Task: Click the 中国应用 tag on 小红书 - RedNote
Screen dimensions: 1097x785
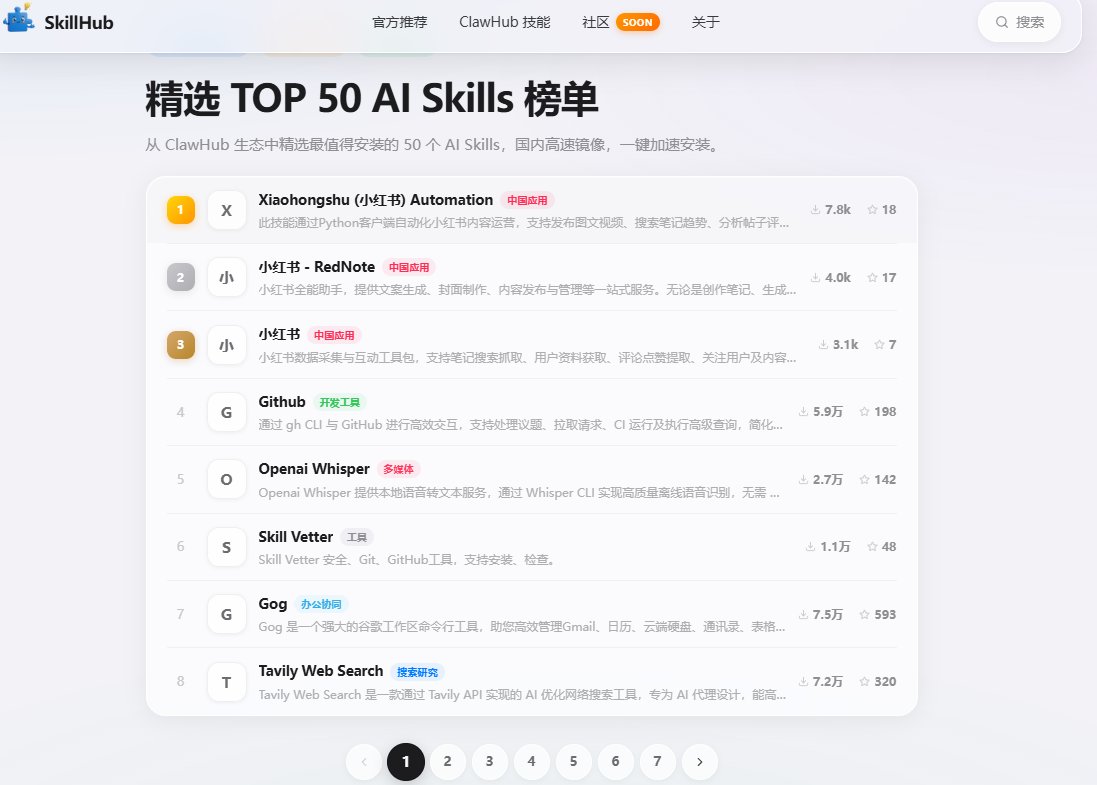Action: [409, 268]
